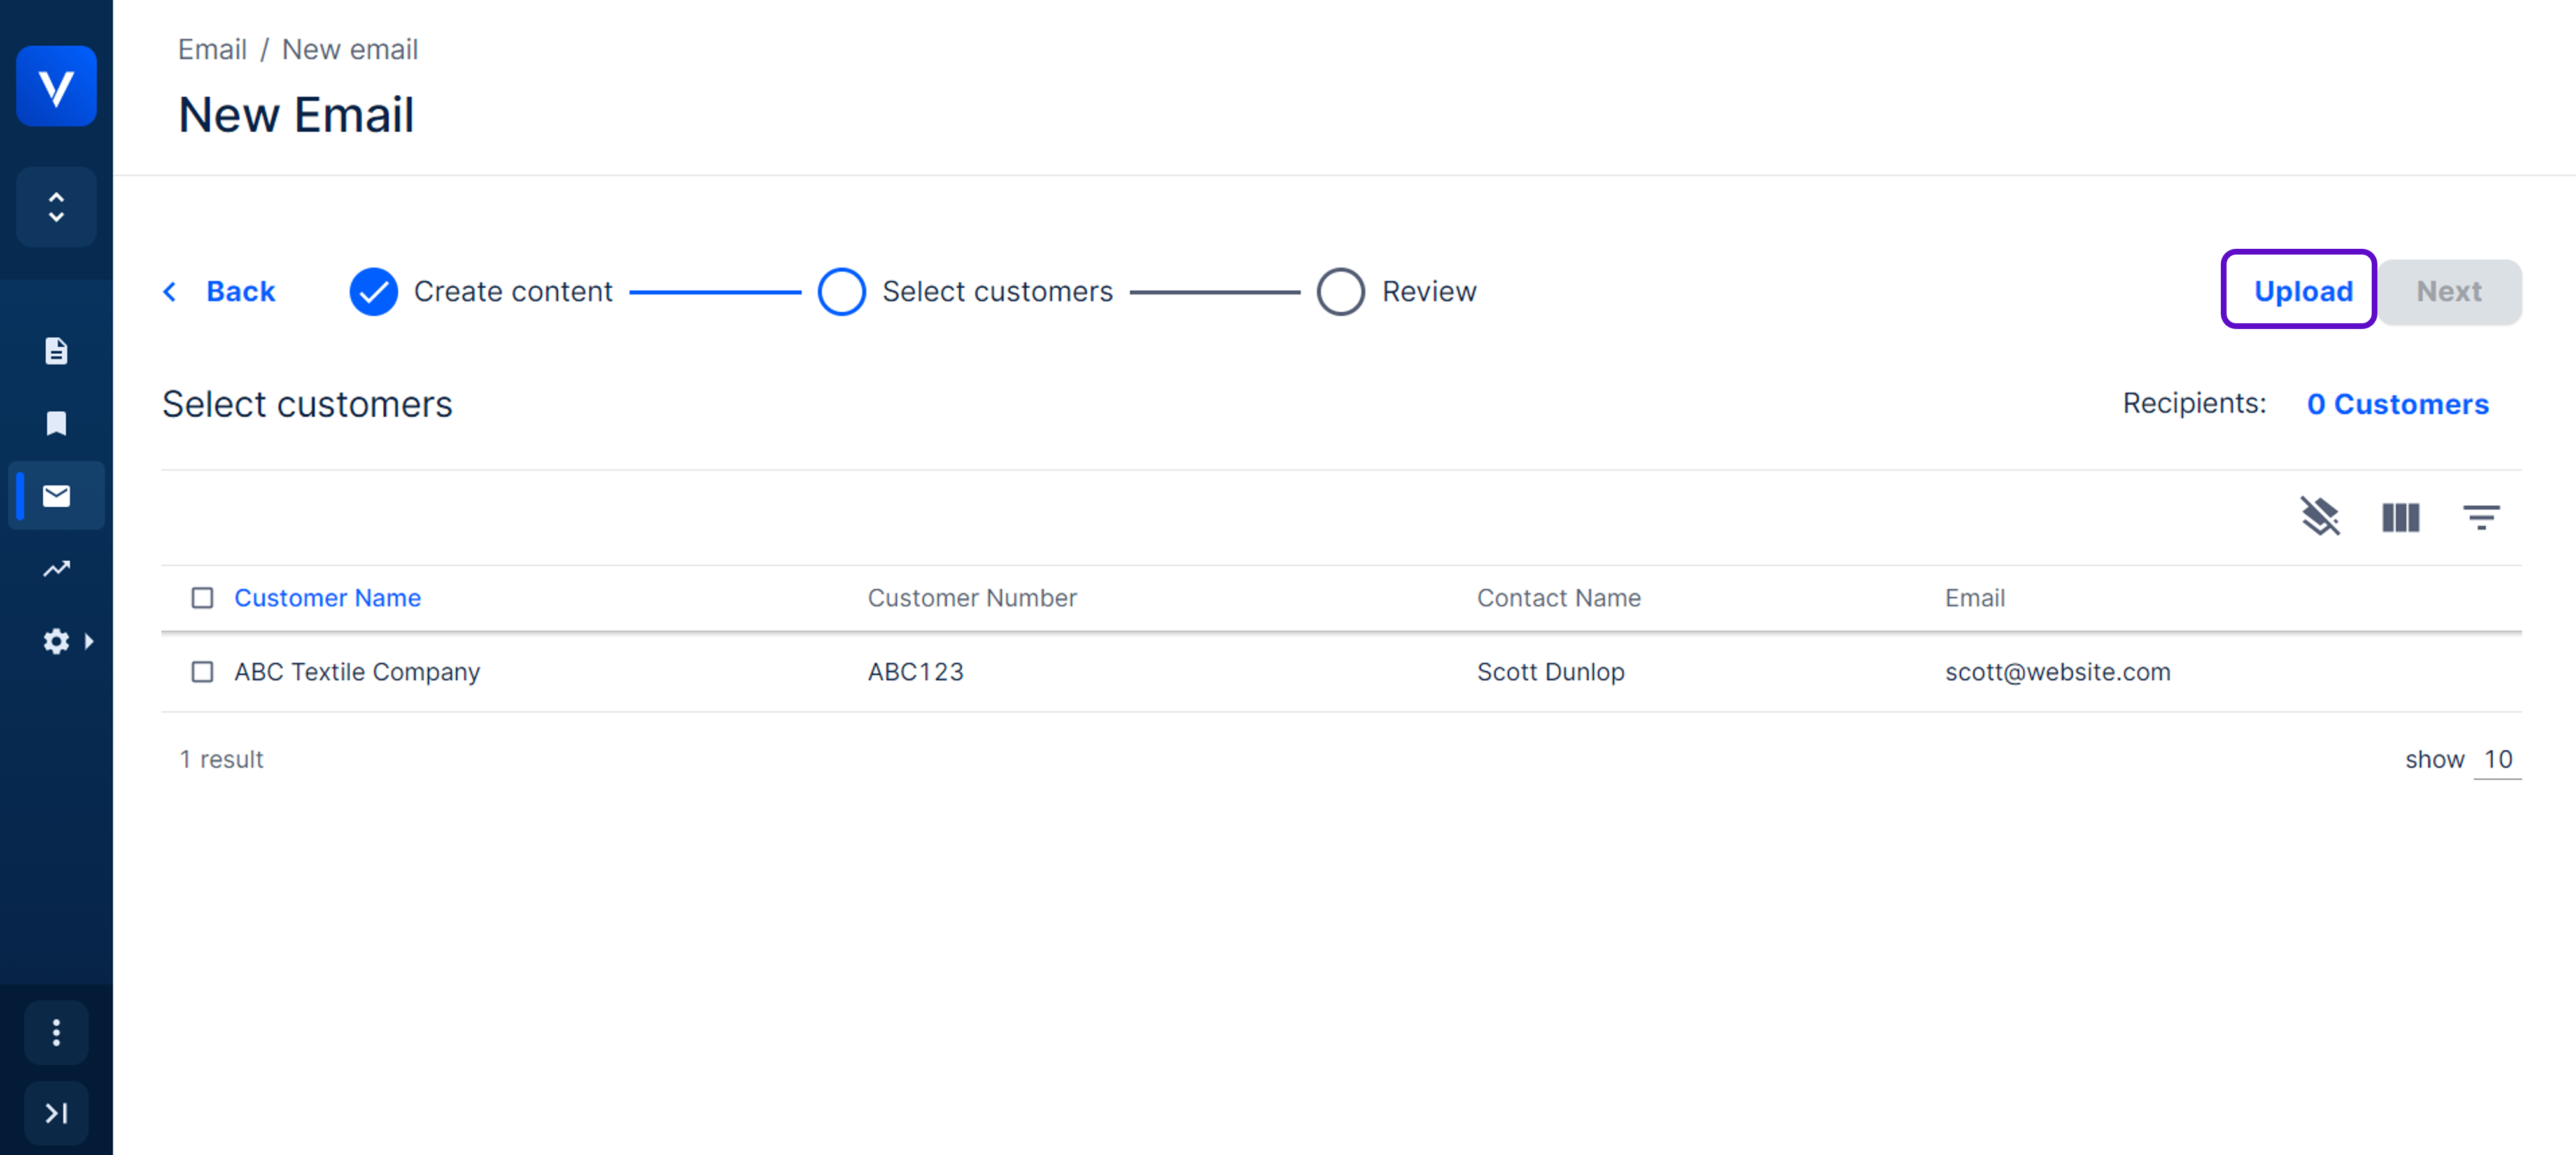Click the clear selection layers icon
Image resolution: width=2576 pixels, height=1155 pixels.
coord(2320,517)
